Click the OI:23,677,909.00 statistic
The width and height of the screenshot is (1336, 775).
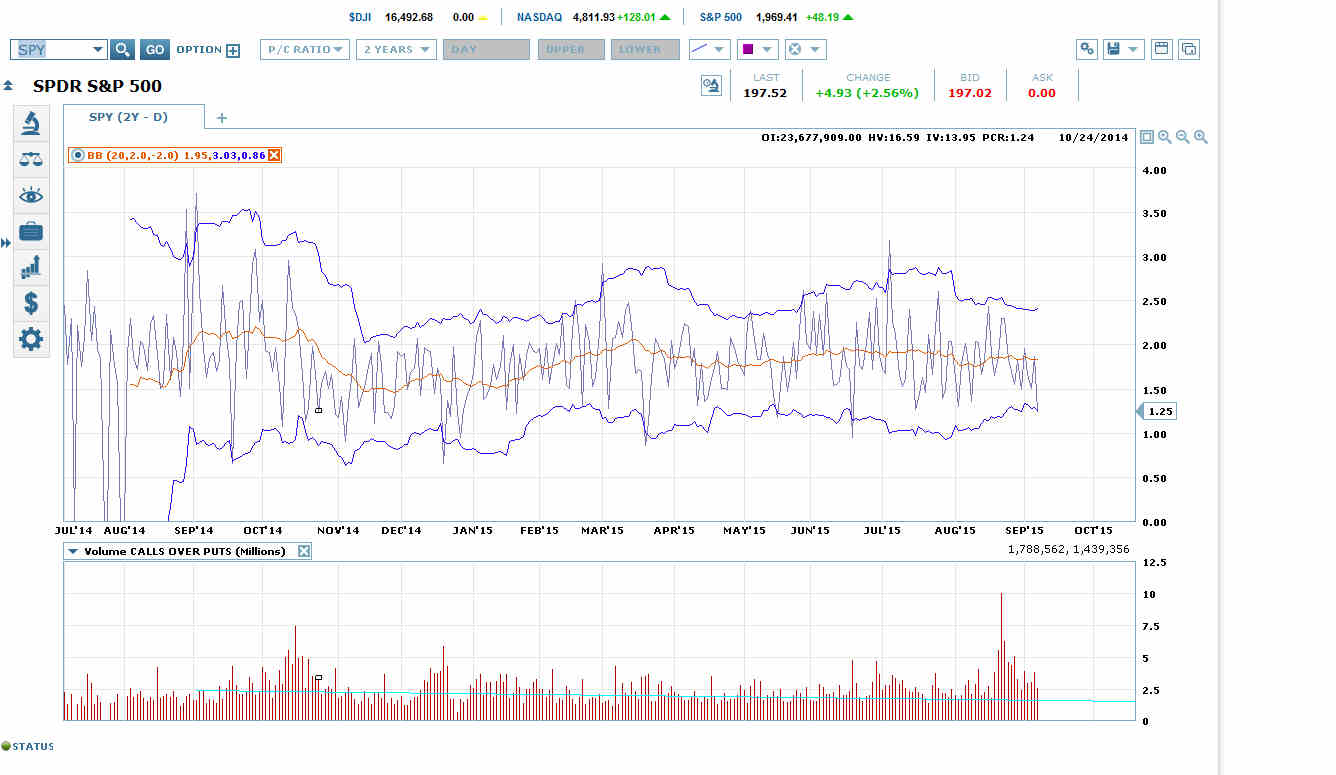point(811,137)
